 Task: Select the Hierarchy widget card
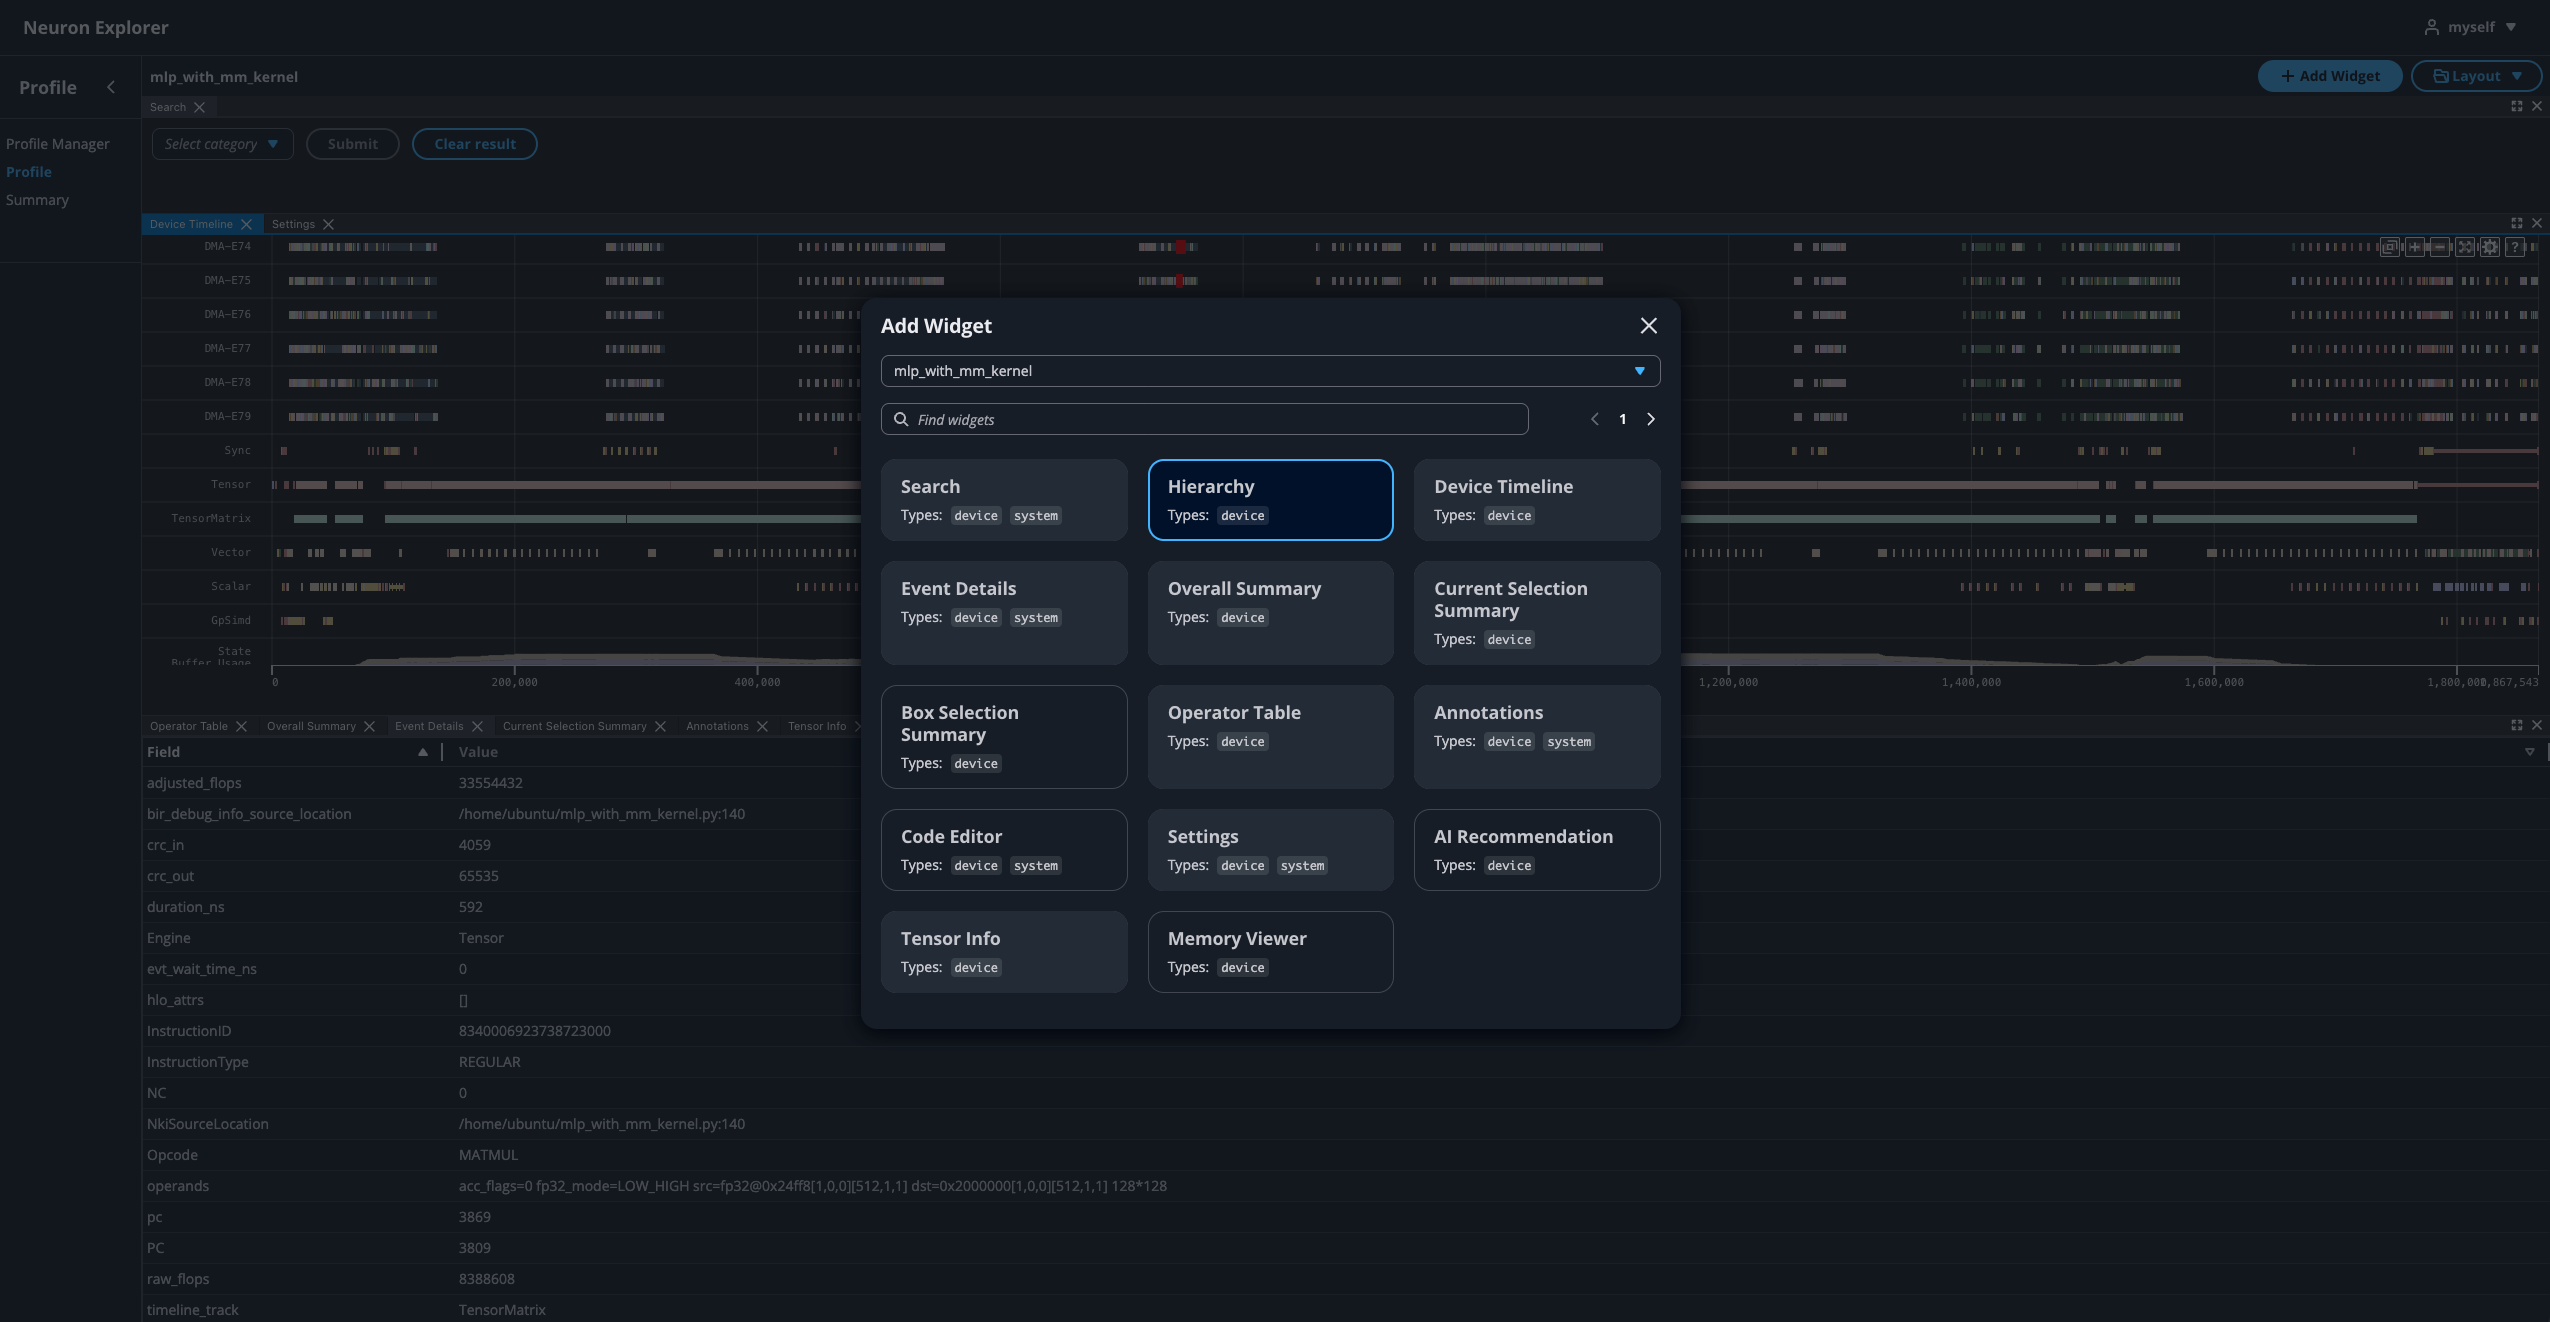pos(1270,500)
